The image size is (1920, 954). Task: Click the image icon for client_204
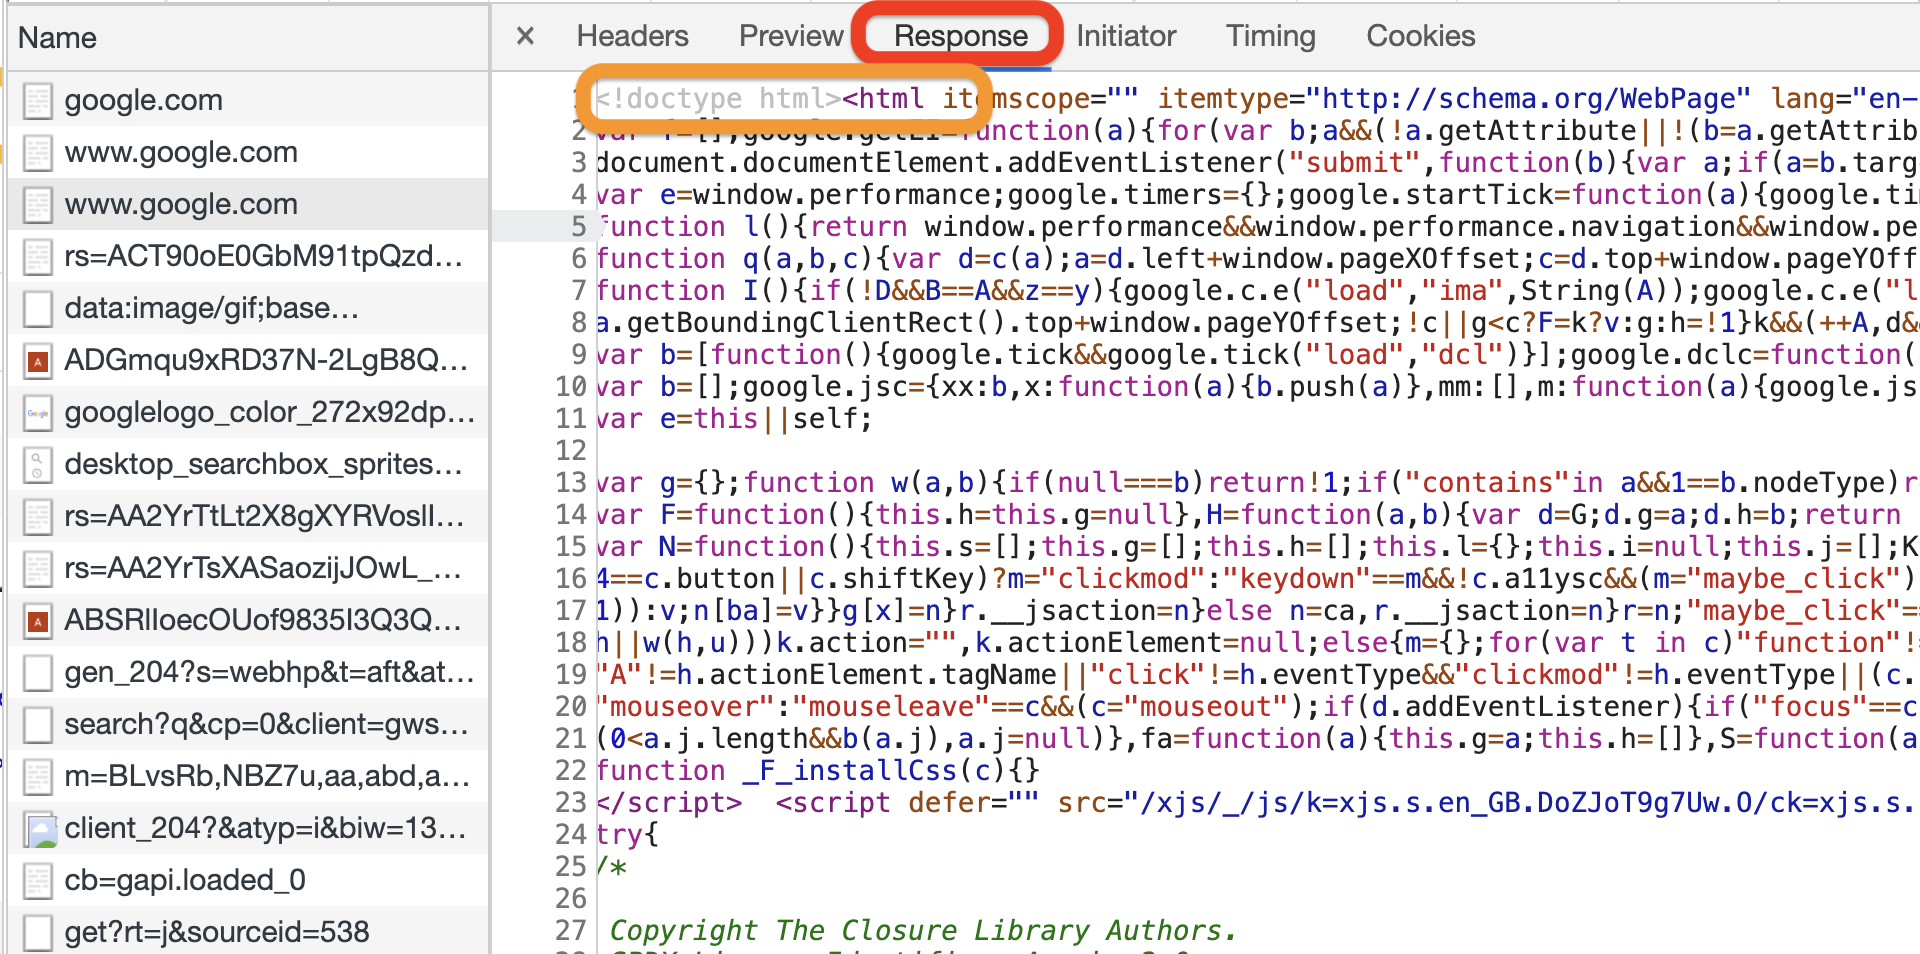41,830
